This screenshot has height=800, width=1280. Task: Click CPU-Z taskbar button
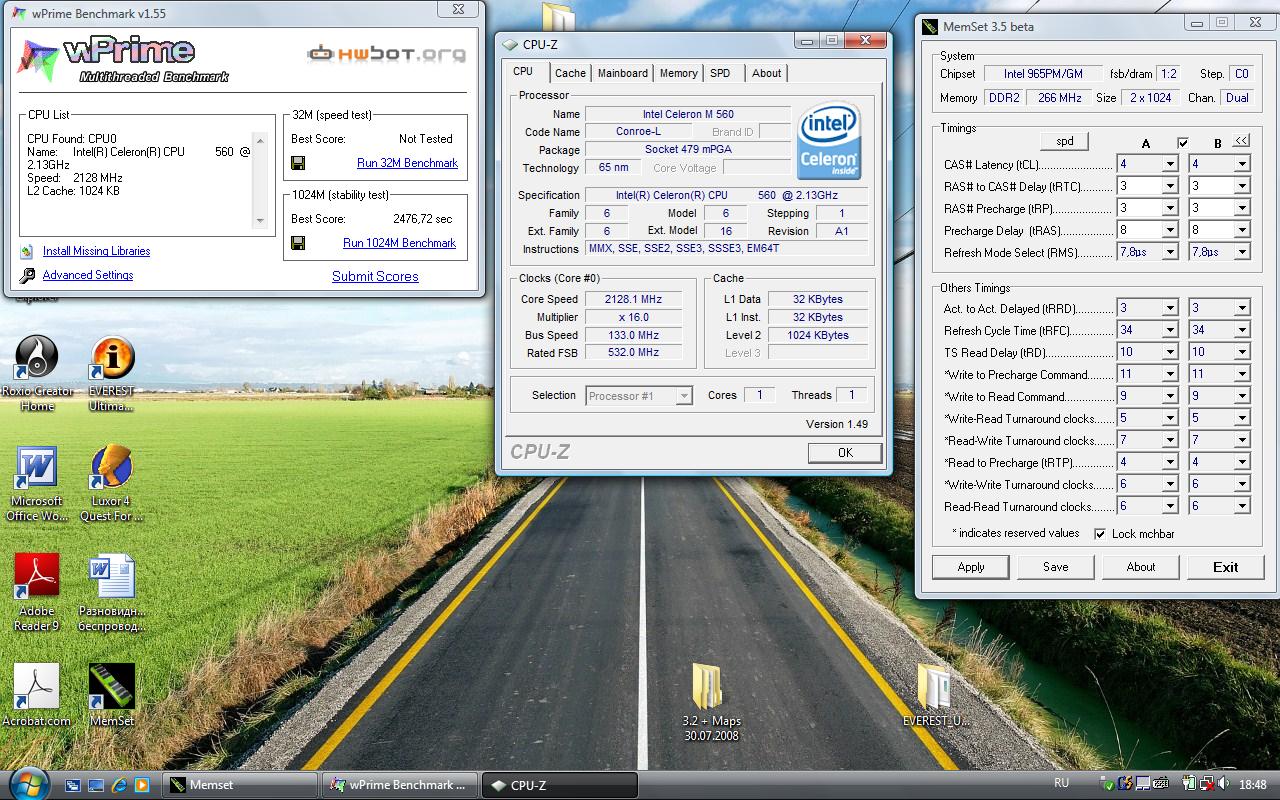tap(559, 785)
